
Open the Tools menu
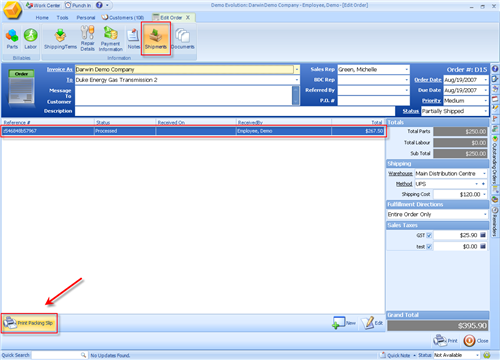62,18
